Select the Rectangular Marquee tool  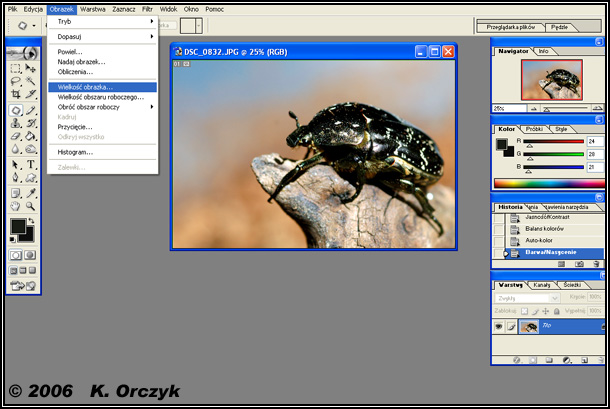(x=16, y=68)
